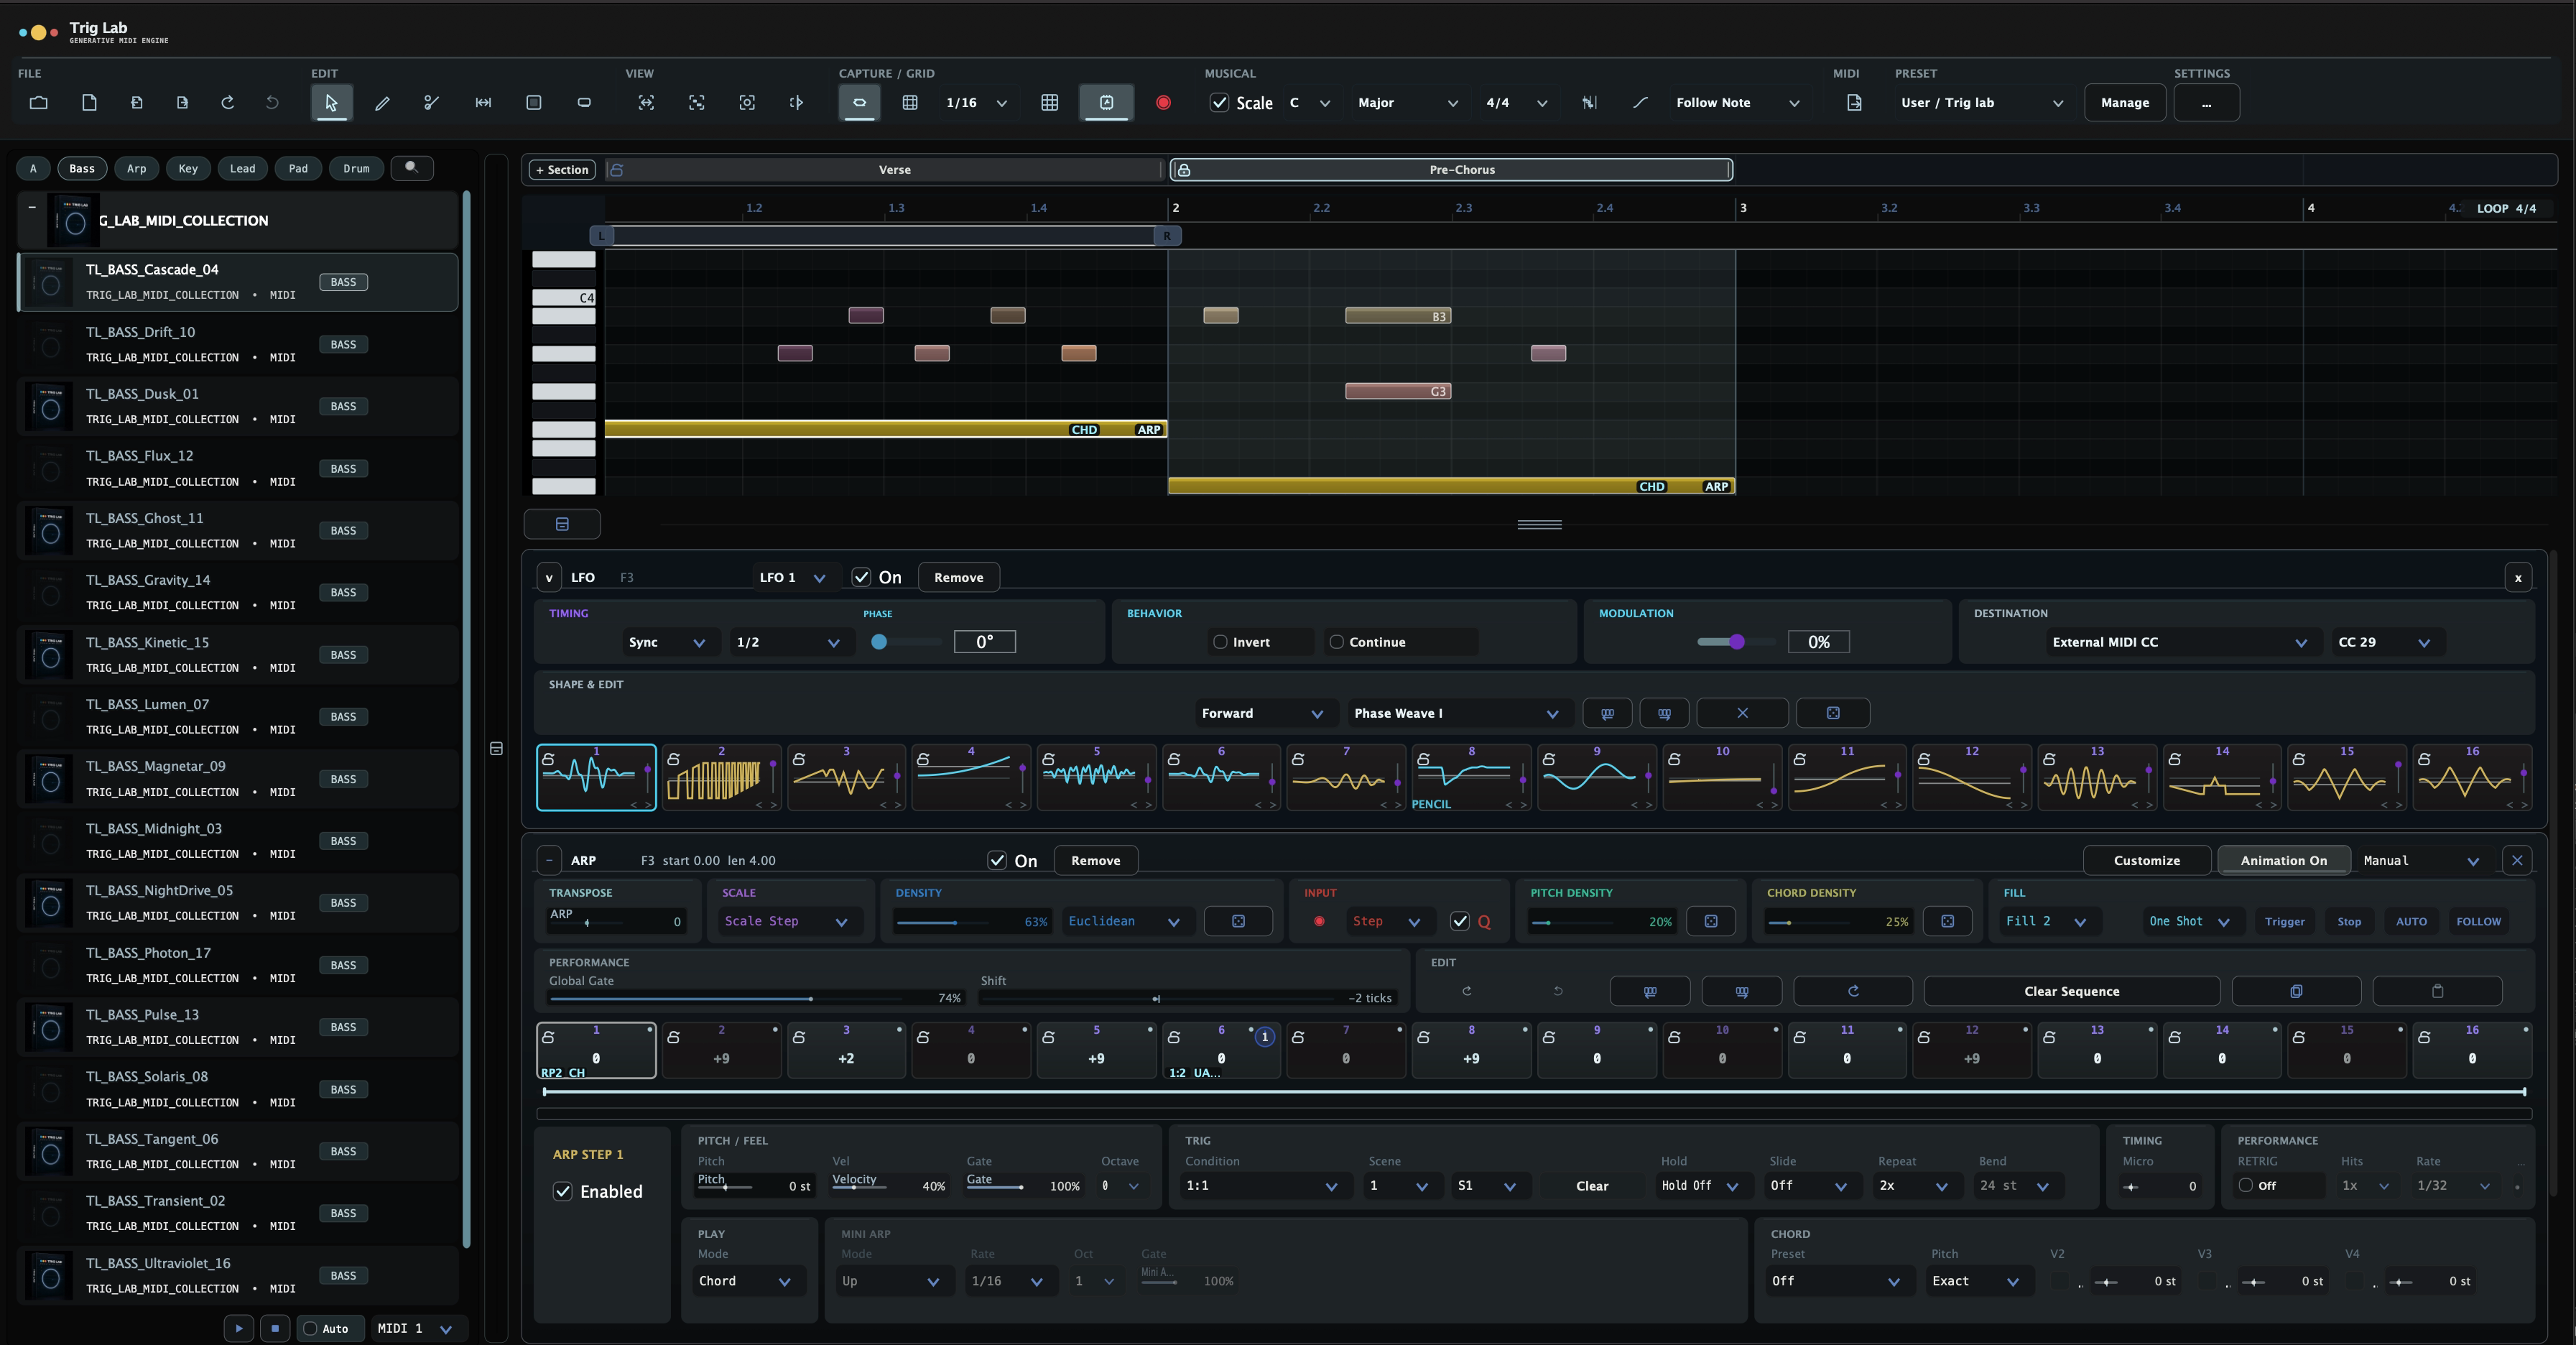Click the grid icon beside the 1/16 value
2576x1345 pixels.
[910, 102]
